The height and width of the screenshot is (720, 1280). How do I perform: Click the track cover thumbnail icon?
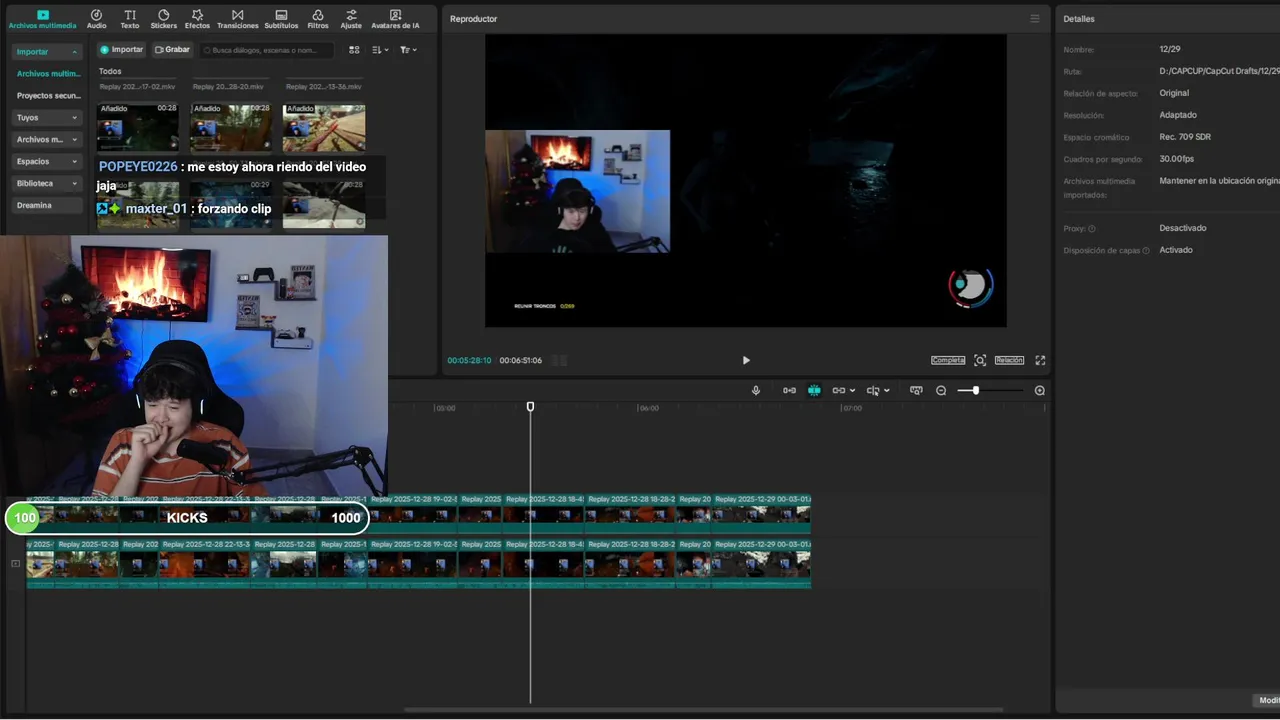click(x=15, y=564)
